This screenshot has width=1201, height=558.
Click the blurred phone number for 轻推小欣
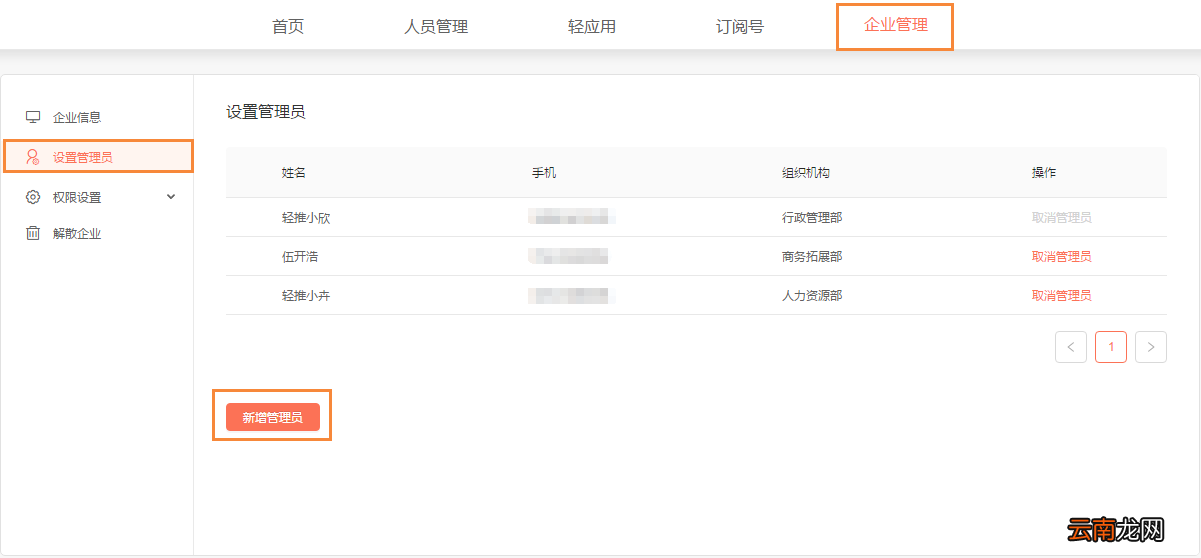[570, 217]
